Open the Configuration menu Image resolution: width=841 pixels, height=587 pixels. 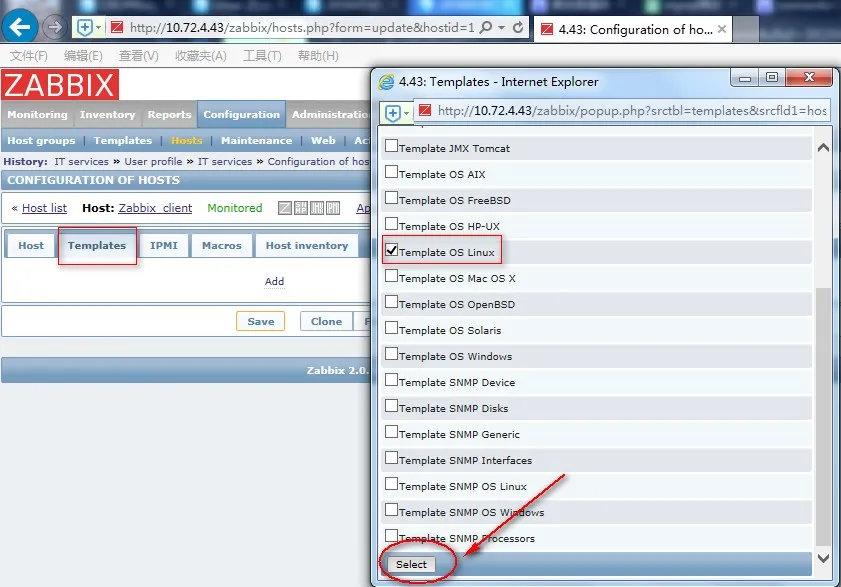241,114
